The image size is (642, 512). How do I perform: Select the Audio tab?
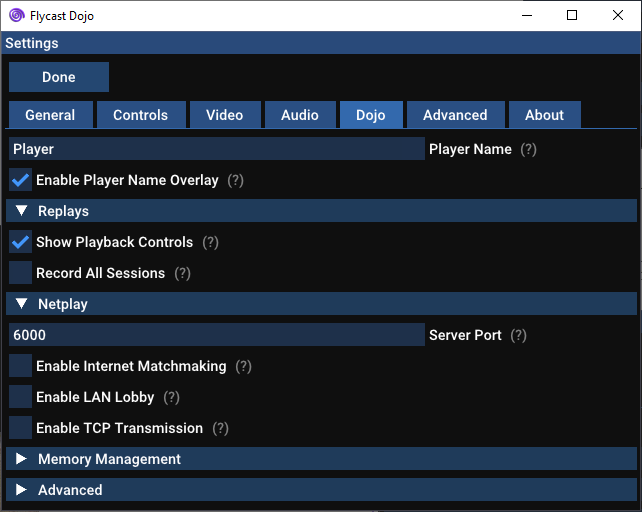coord(300,115)
